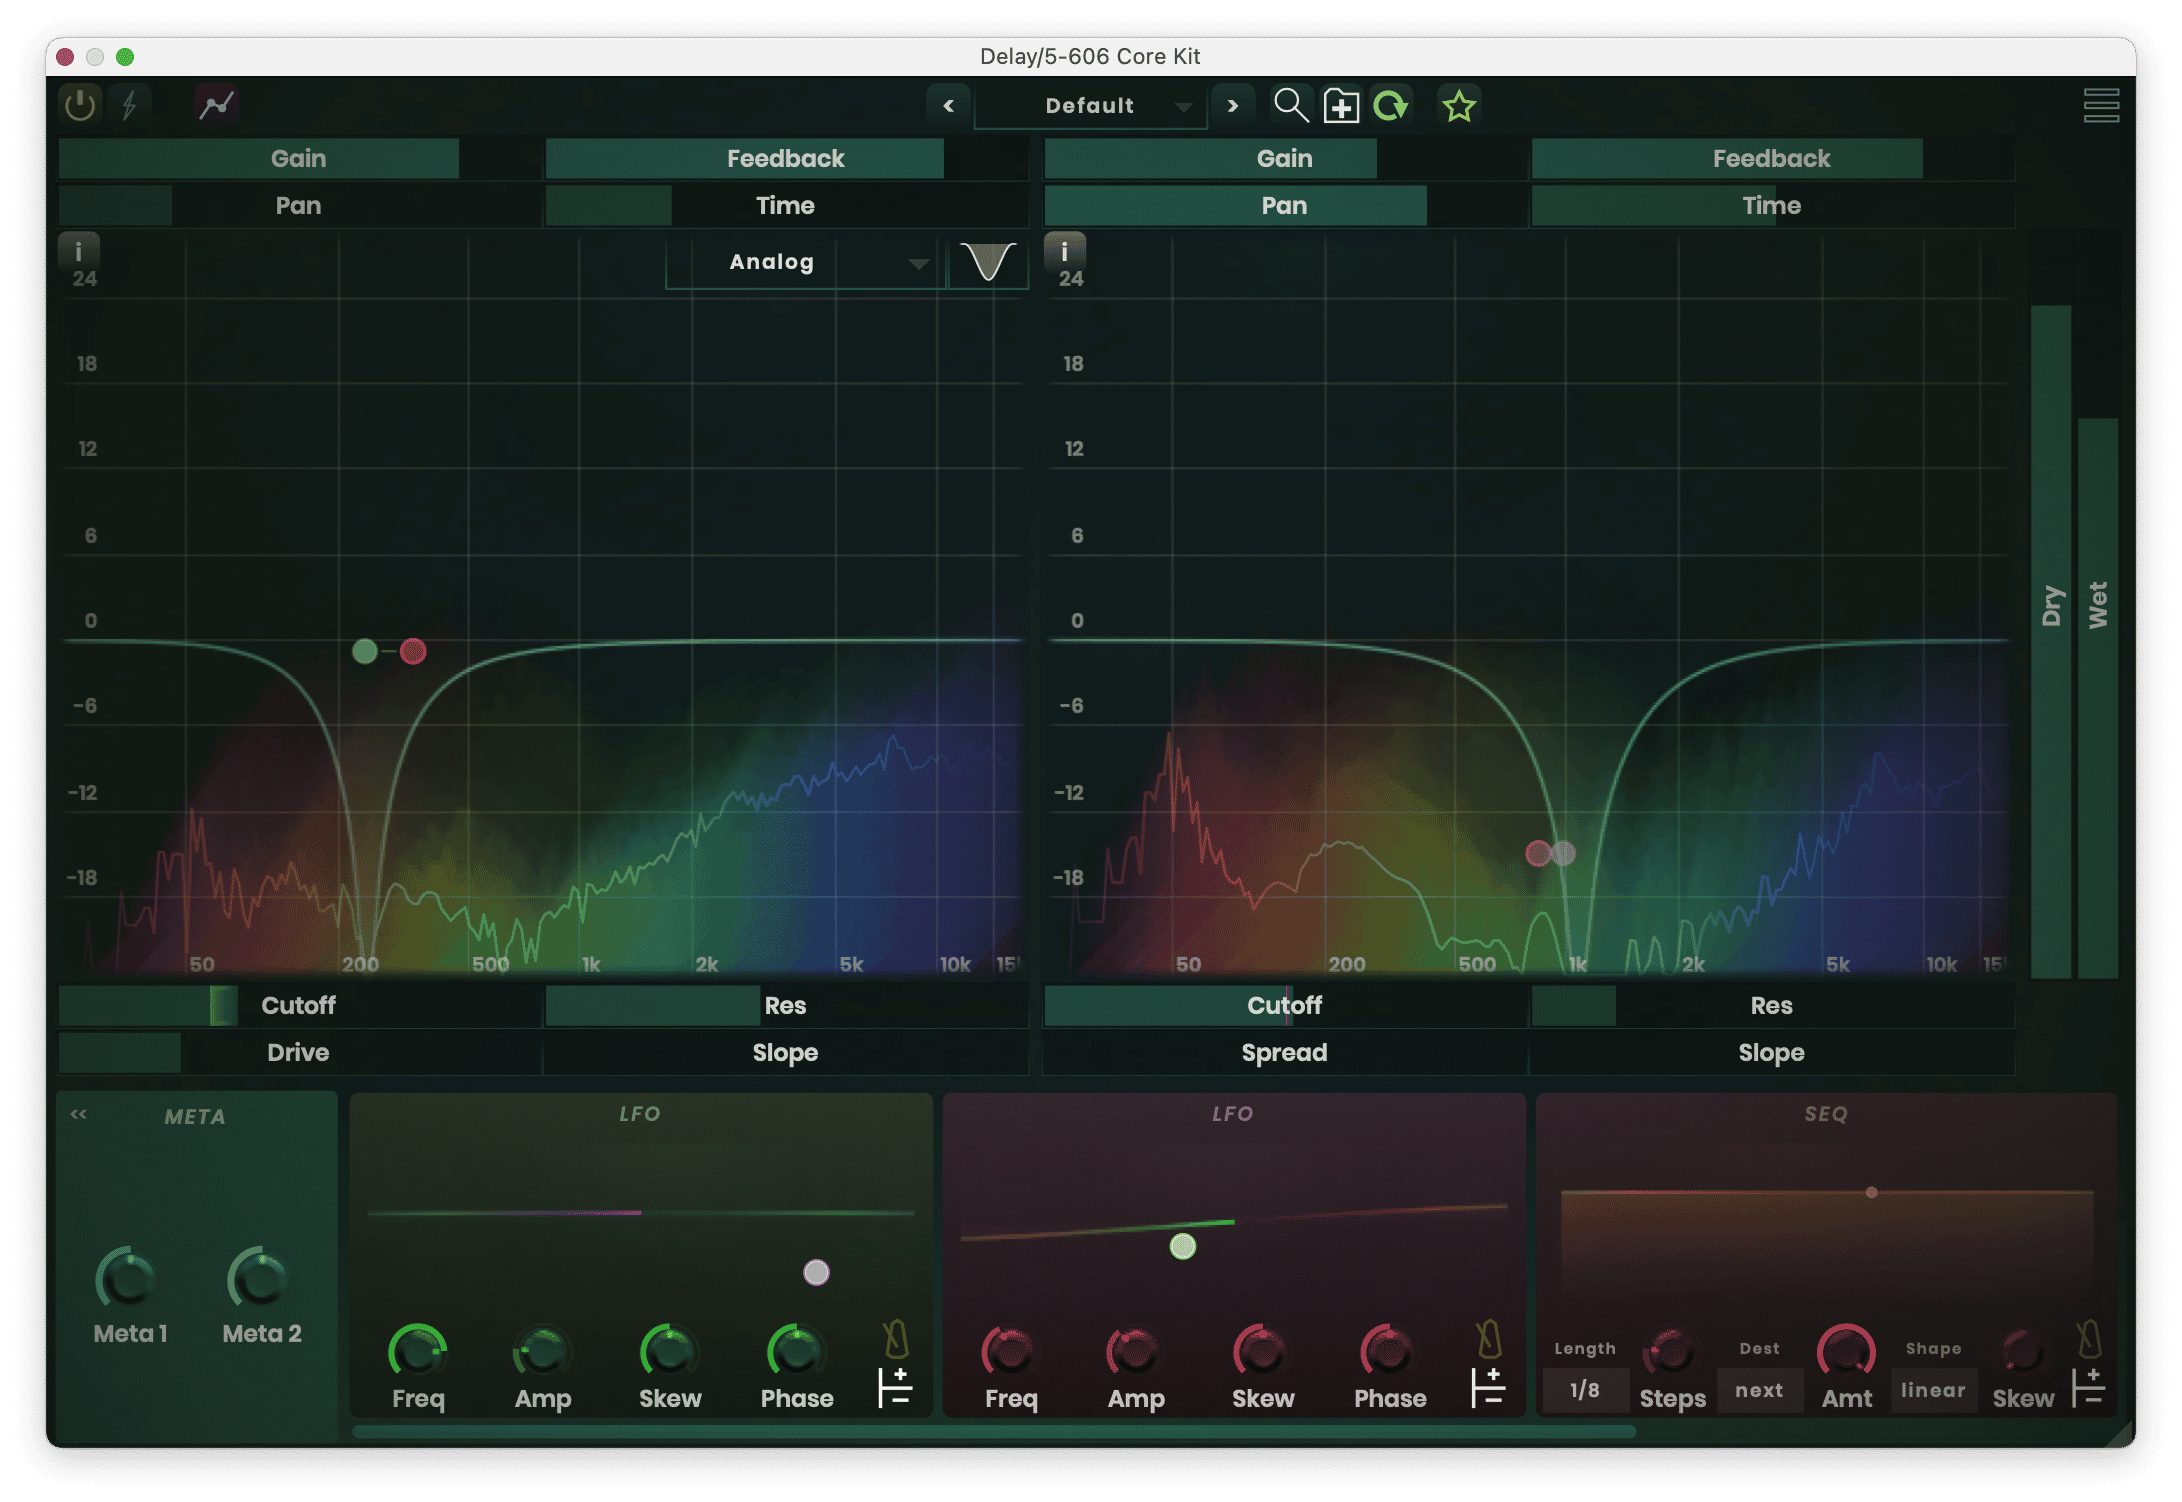Viewport: 2182px width, 1502px height.
Task: Click the left Cutoff slider
Action: 299,1005
